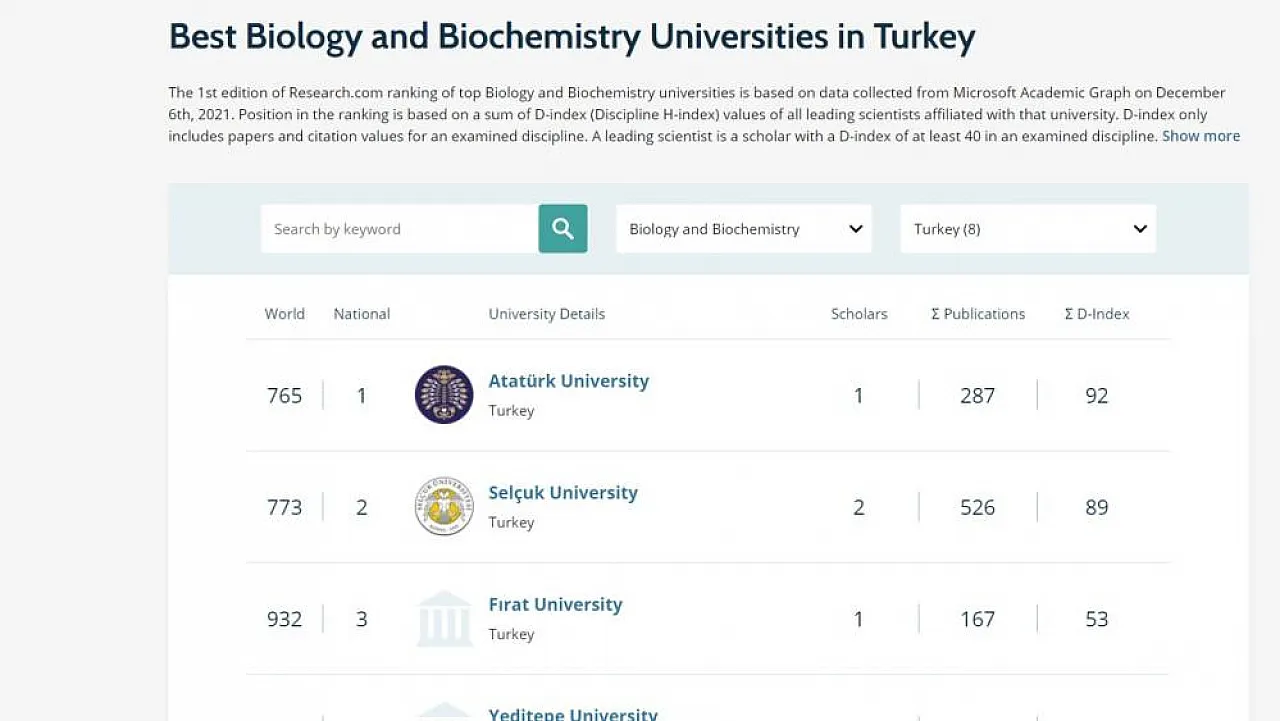Click Fırat University placeholder building icon
Viewport: 1280px width, 721px height.
(444, 618)
